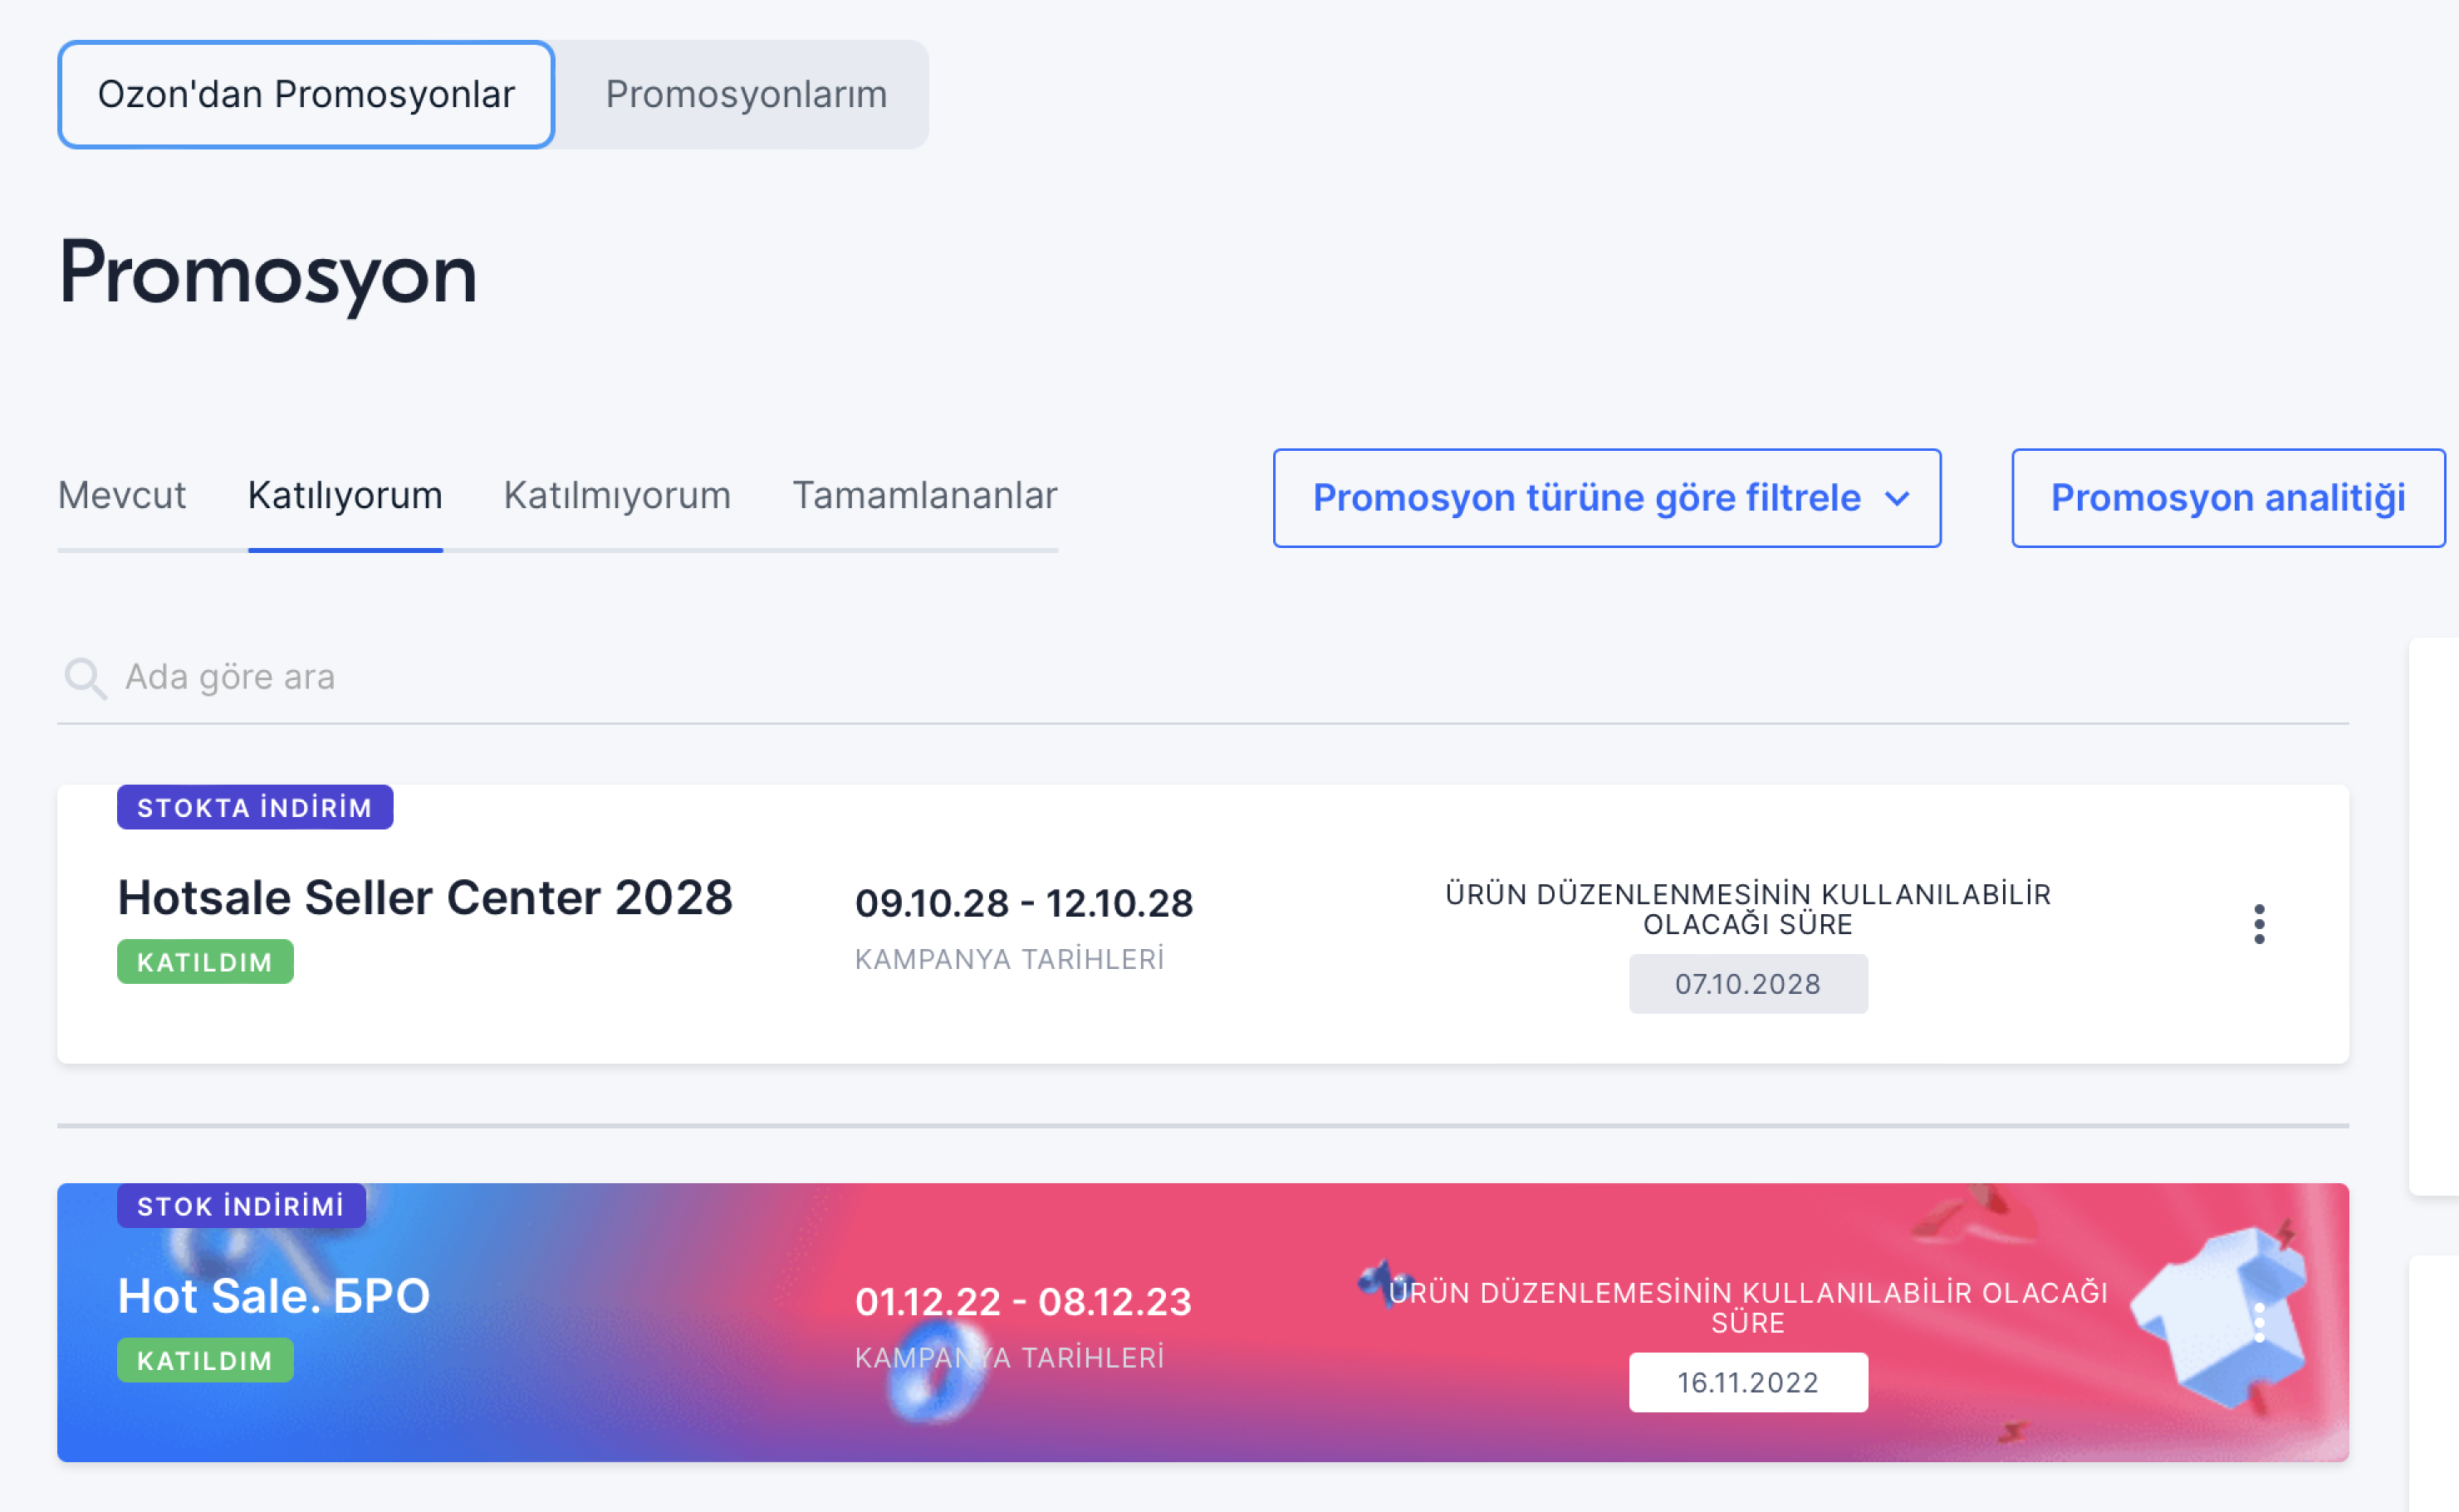This screenshot has width=2459, height=1512.
Task: Select the Tamamlananlar tab
Action: 925,496
